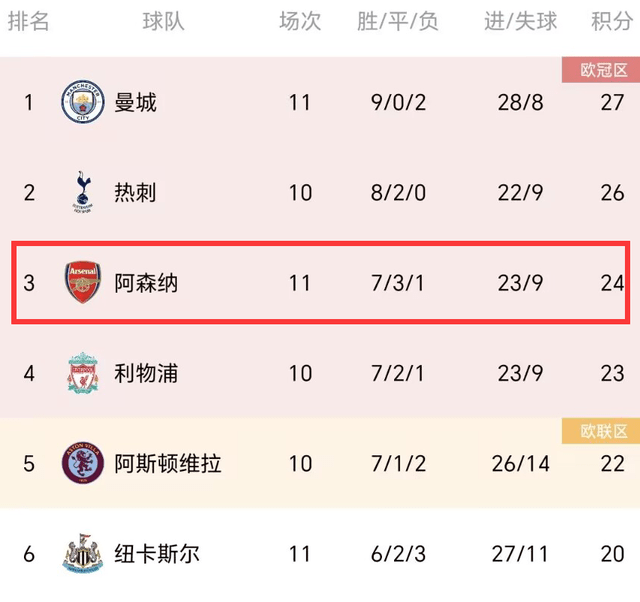Sort by the 积分 column header

[612, 21]
